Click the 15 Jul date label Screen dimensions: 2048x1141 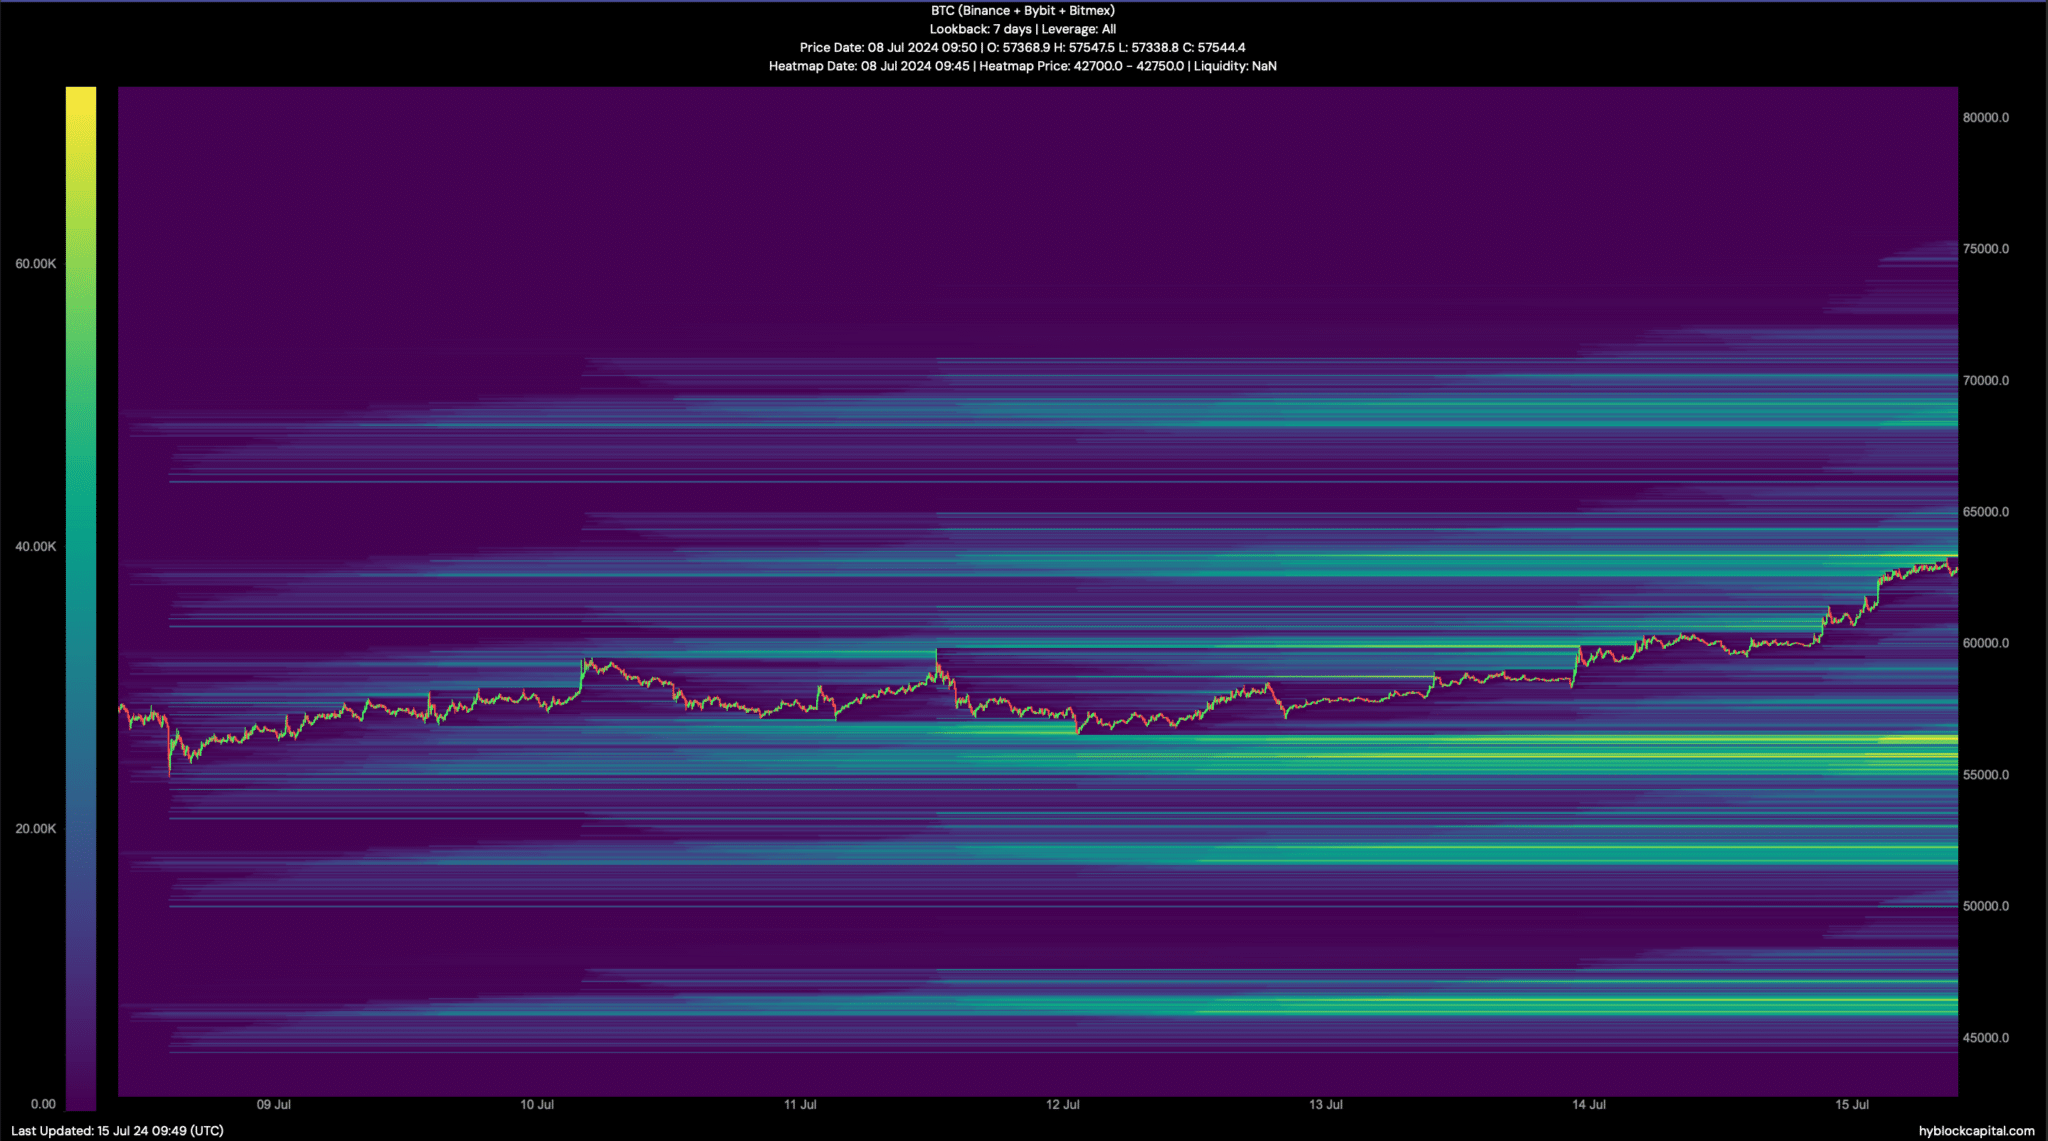pos(1852,1105)
